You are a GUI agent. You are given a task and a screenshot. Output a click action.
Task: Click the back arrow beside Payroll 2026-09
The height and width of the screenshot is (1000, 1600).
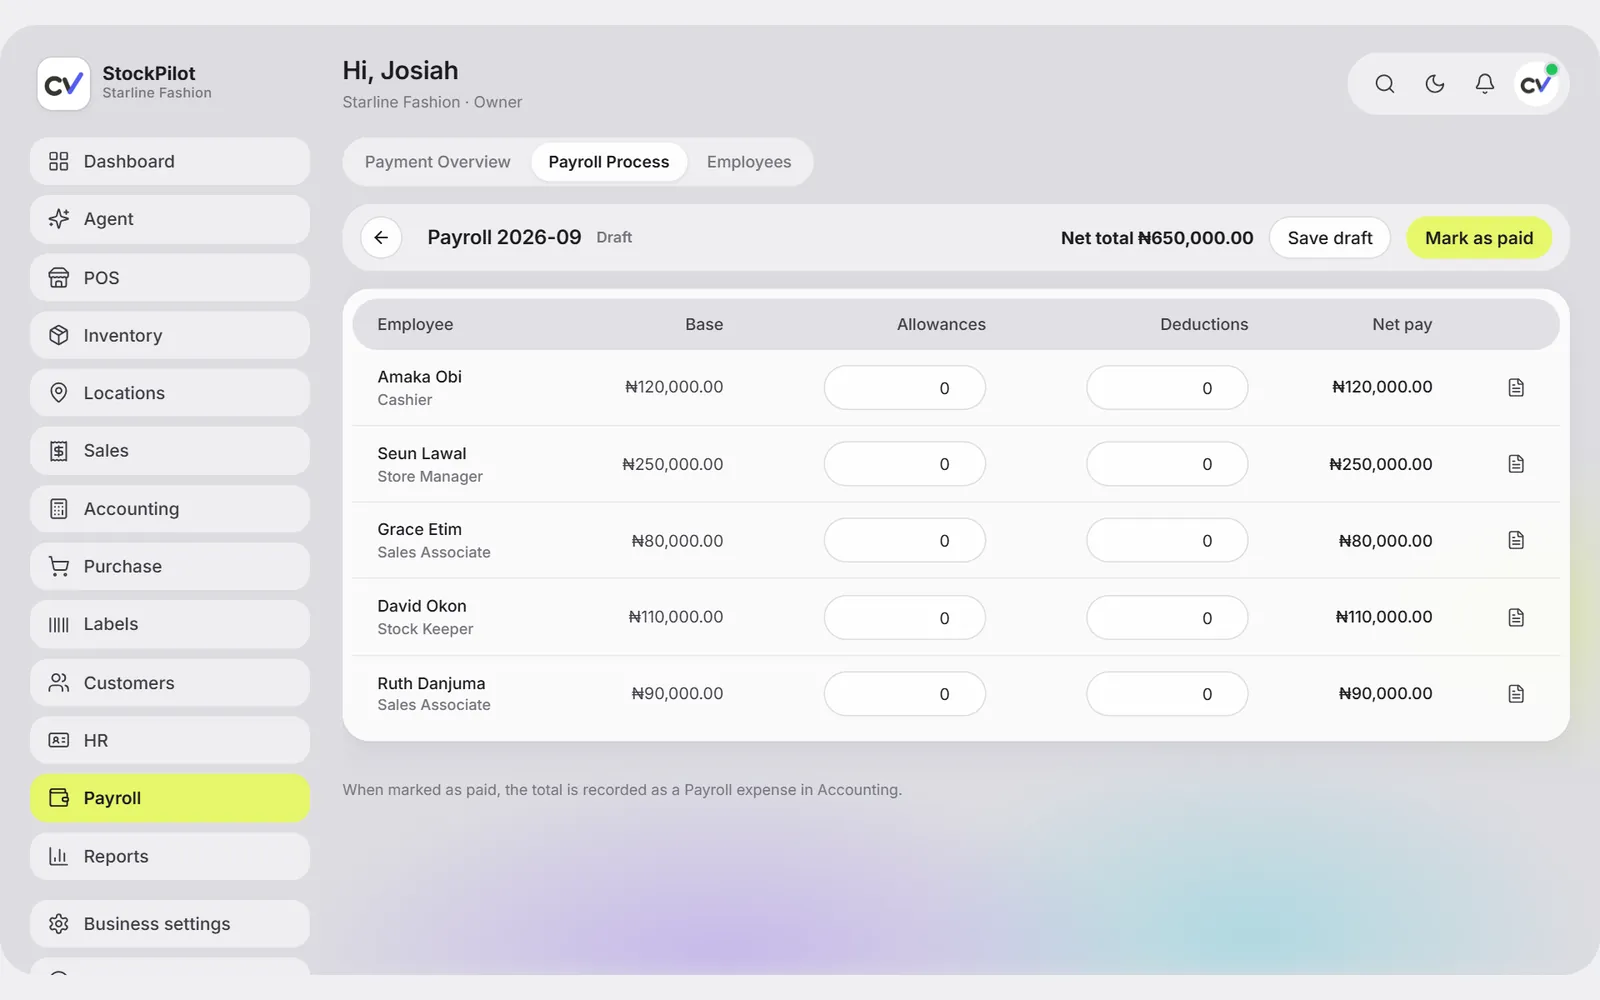381,238
